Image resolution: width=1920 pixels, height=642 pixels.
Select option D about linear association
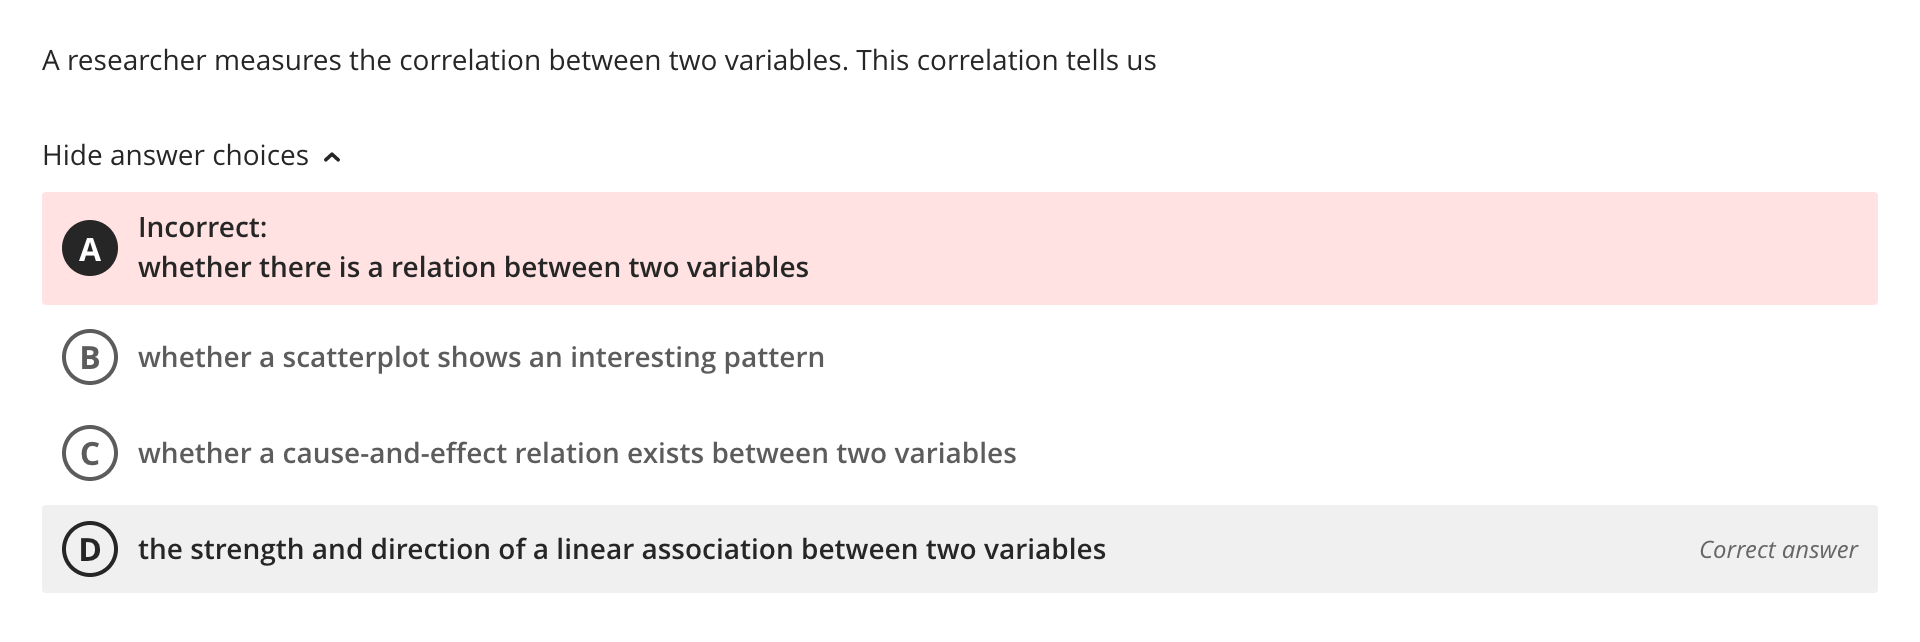tap(622, 548)
